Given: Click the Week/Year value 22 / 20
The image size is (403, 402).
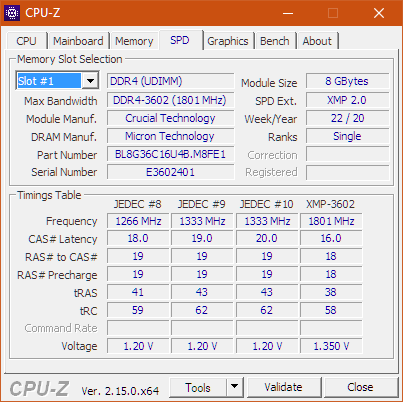Looking at the screenshot, I should click(347, 118).
